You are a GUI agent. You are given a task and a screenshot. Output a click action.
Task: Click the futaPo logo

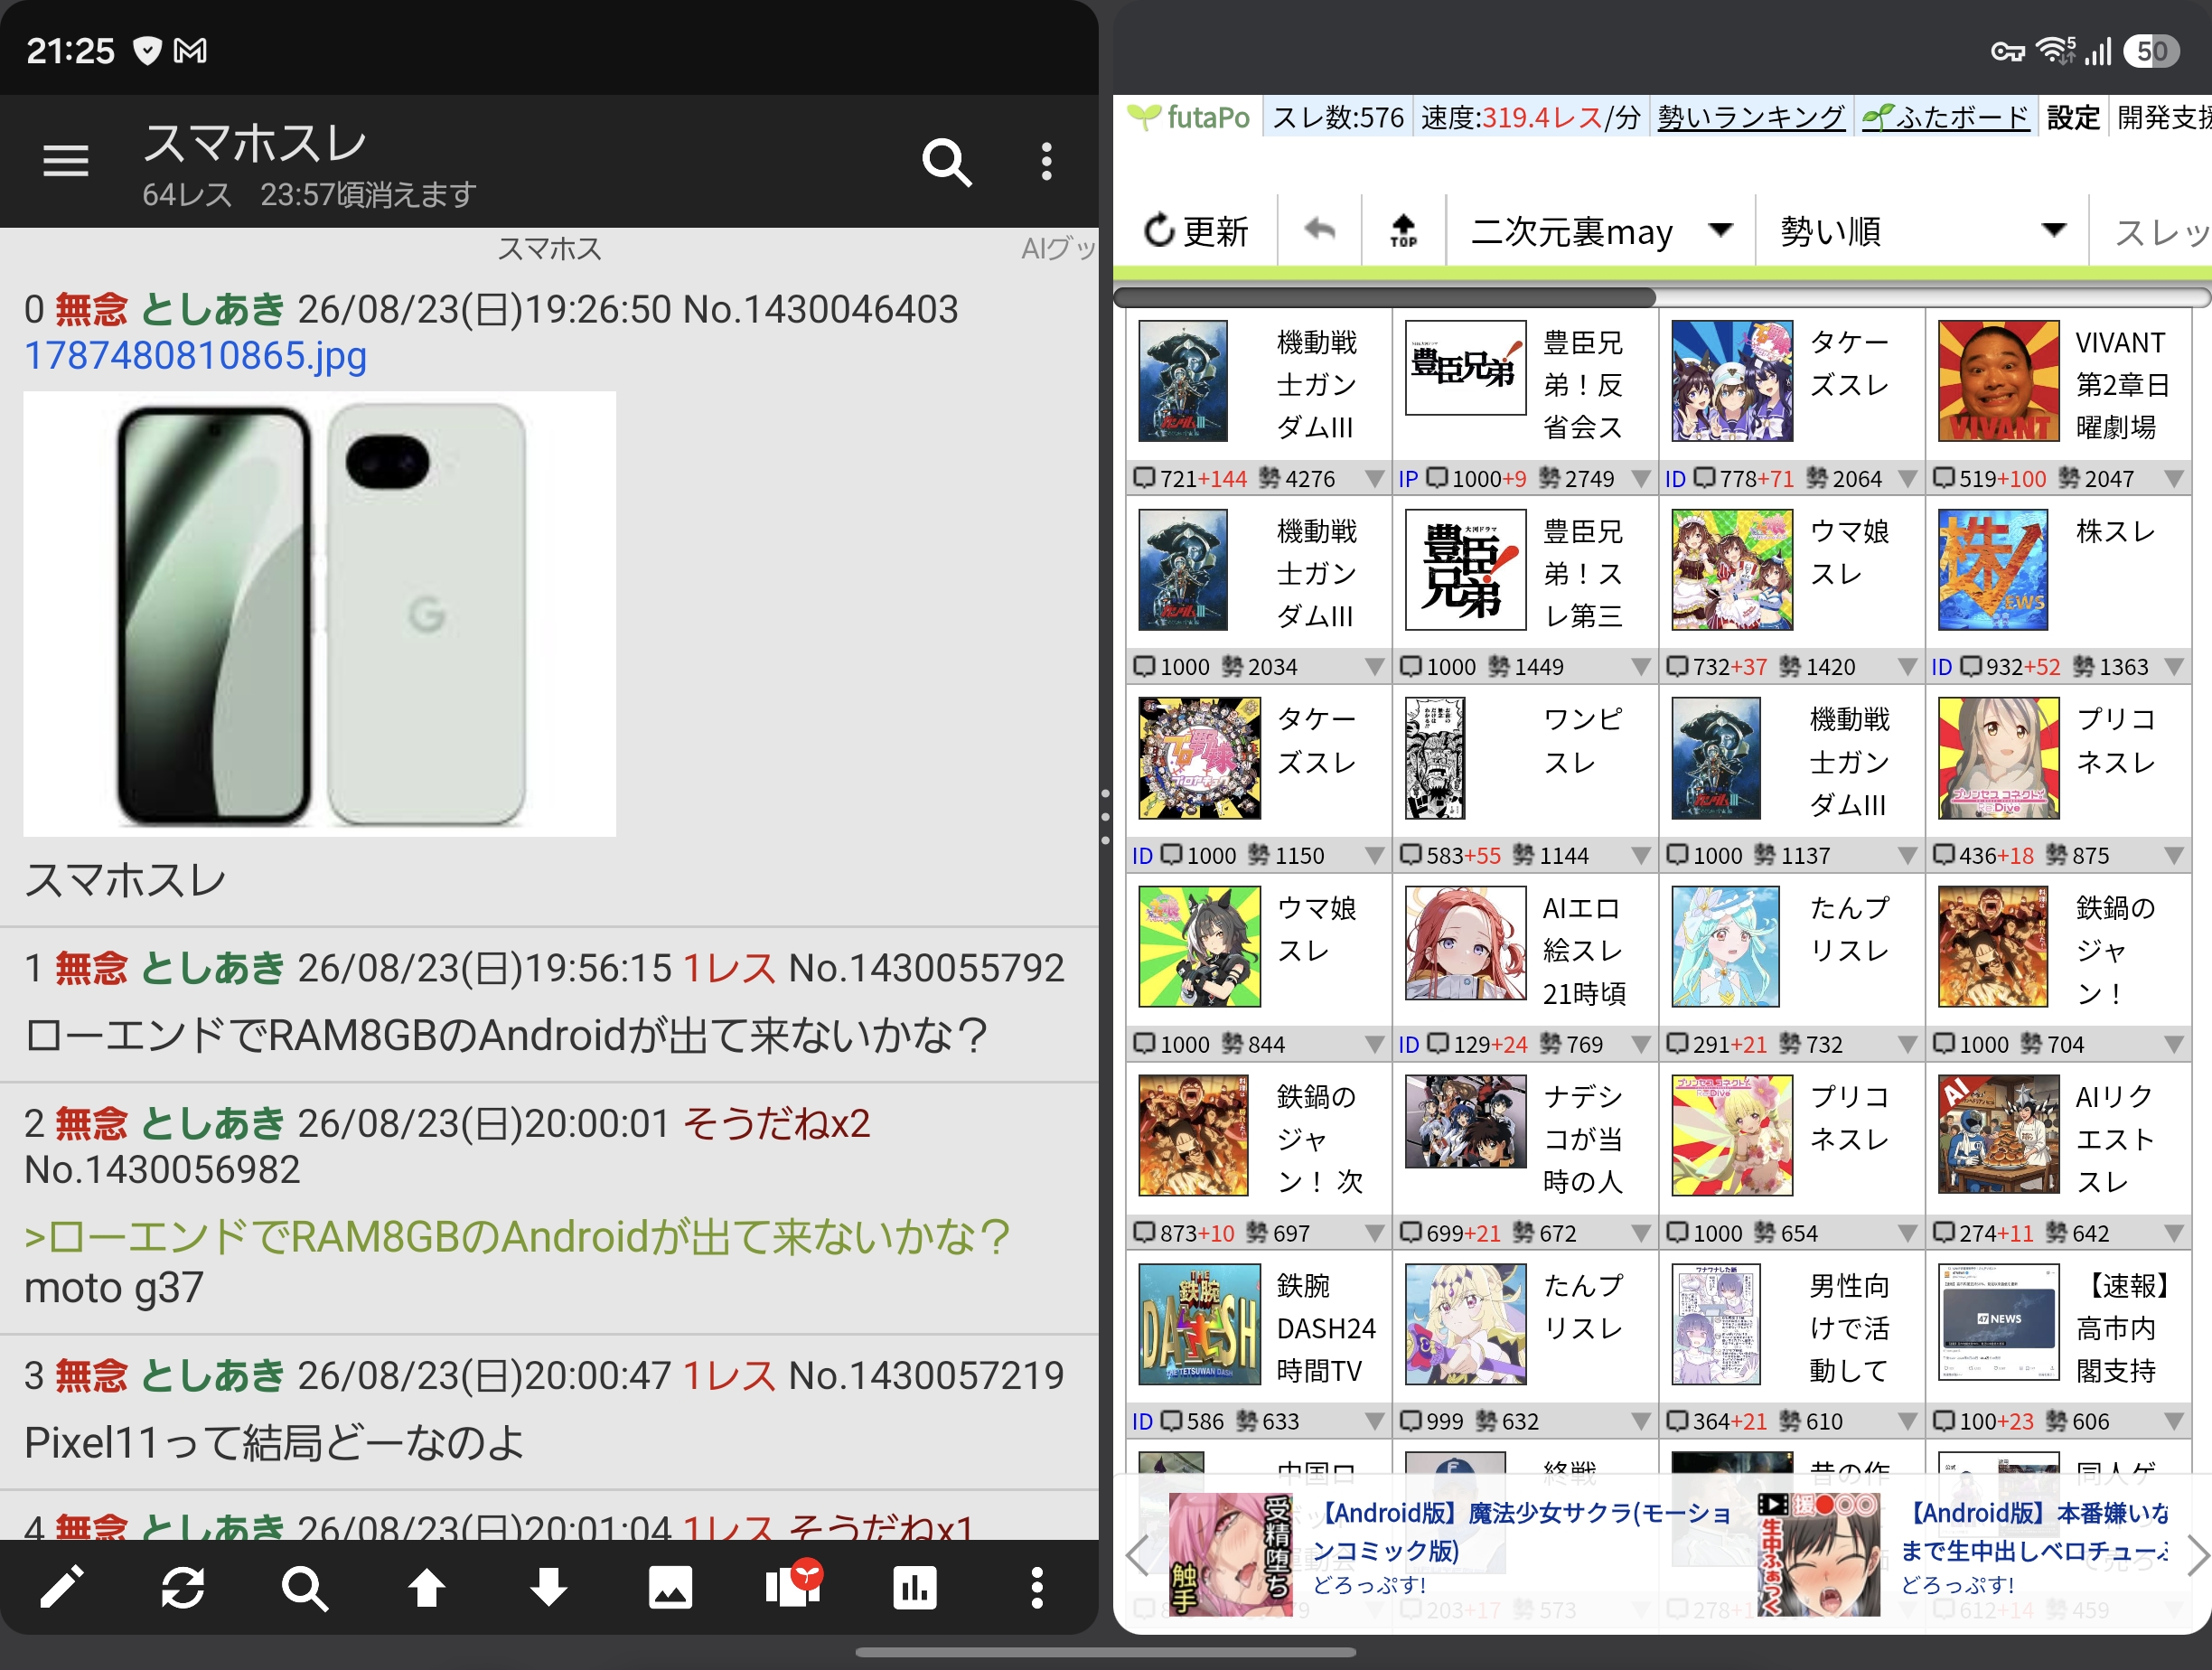pos(1189,118)
